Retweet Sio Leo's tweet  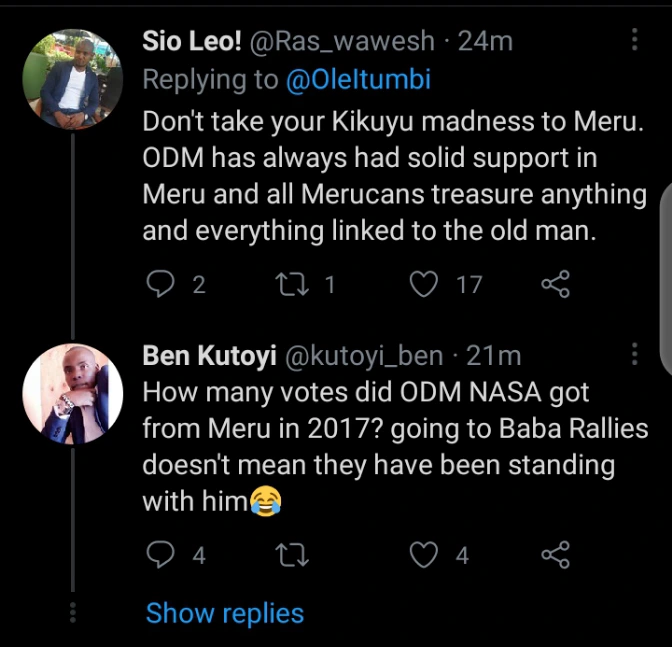[294, 285]
